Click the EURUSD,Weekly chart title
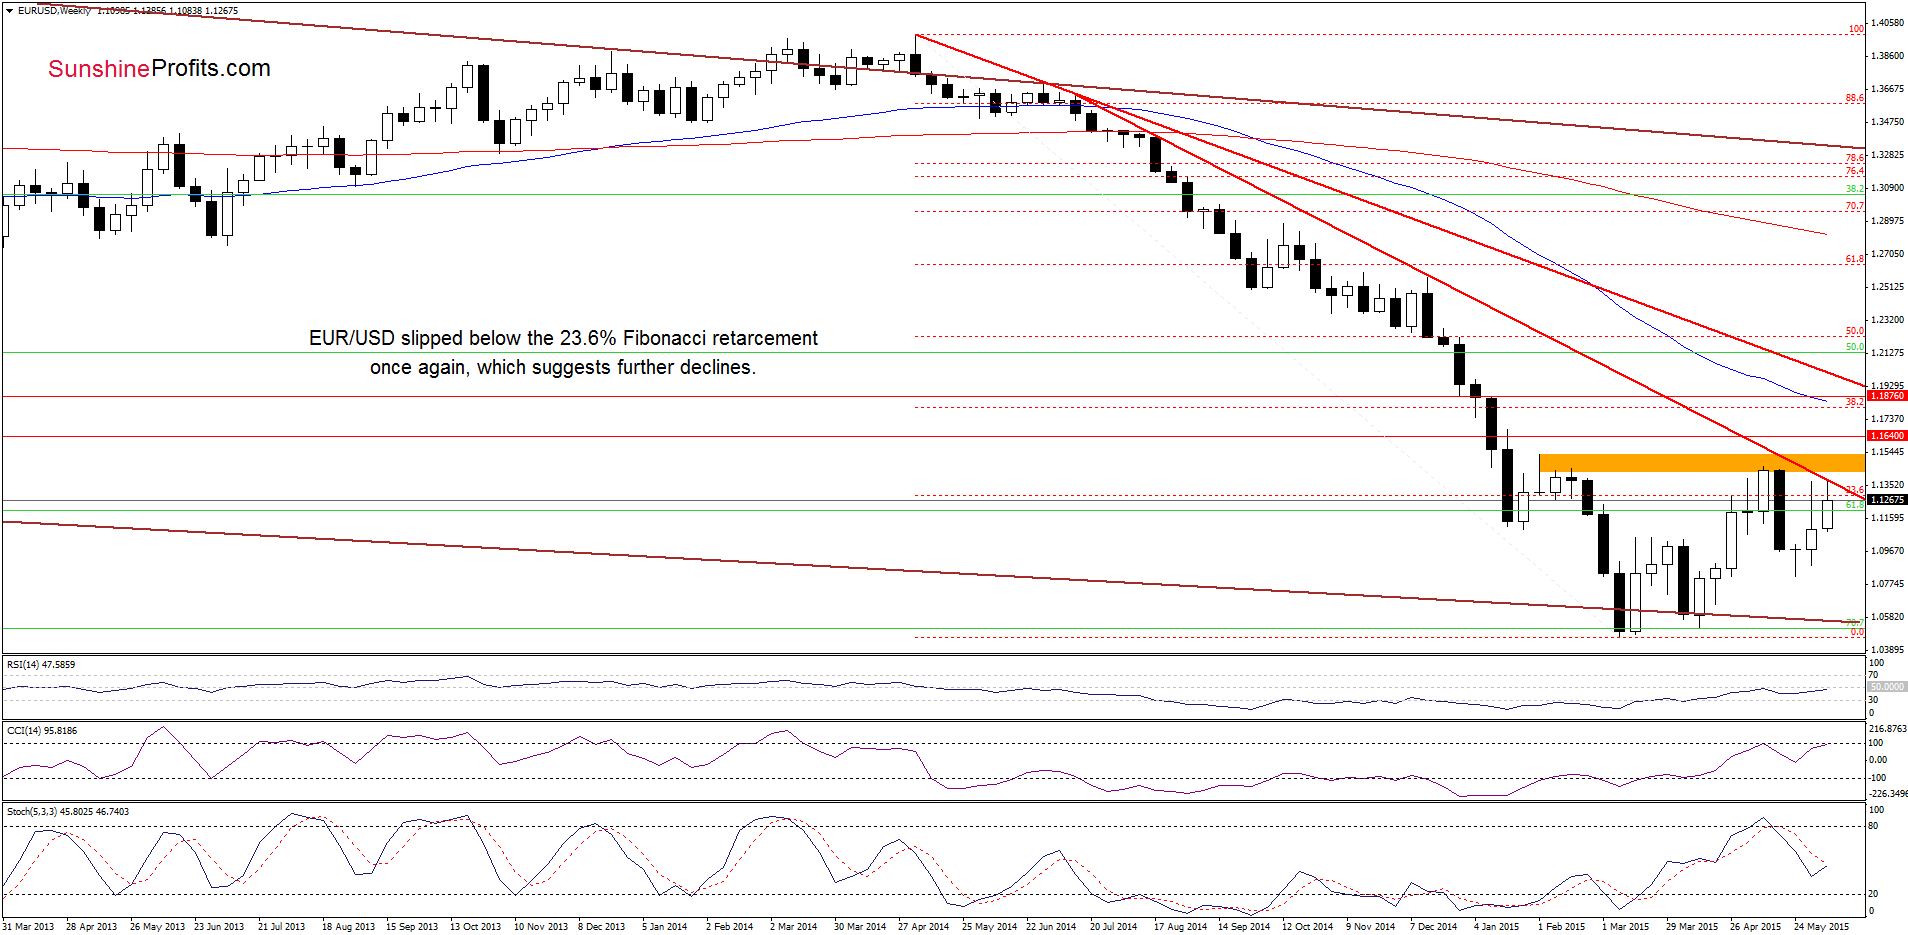This screenshot has width=1908, height=935. coord(54,10)
